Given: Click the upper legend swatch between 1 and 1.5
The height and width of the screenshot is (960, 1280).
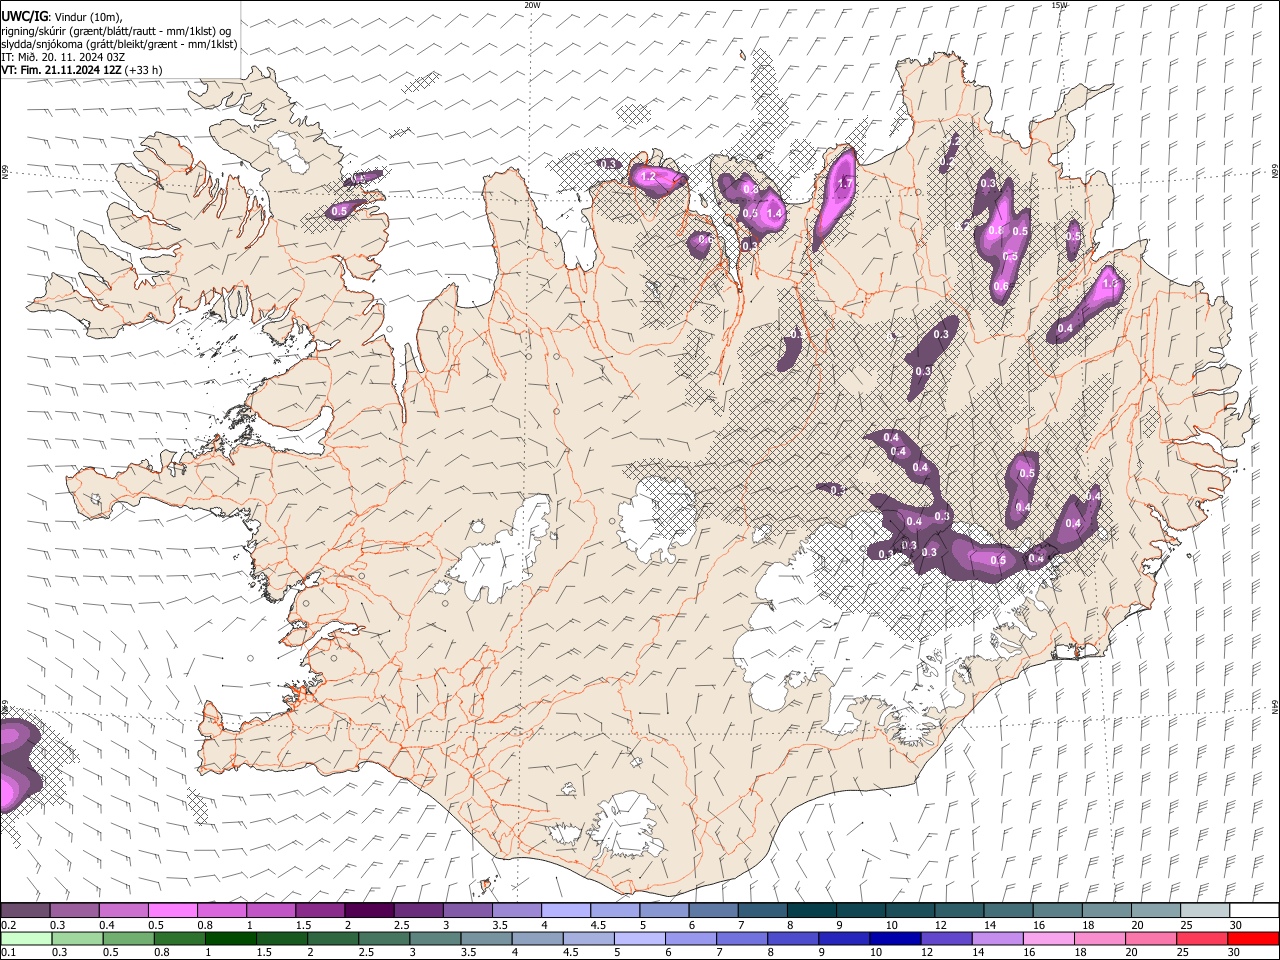Looking at the screenshot, I should 271,911.
